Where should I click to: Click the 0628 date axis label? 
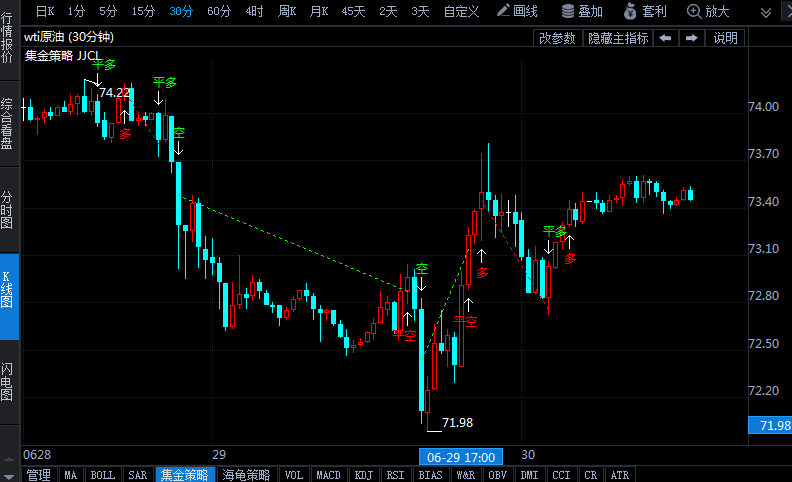coord(37,455)
